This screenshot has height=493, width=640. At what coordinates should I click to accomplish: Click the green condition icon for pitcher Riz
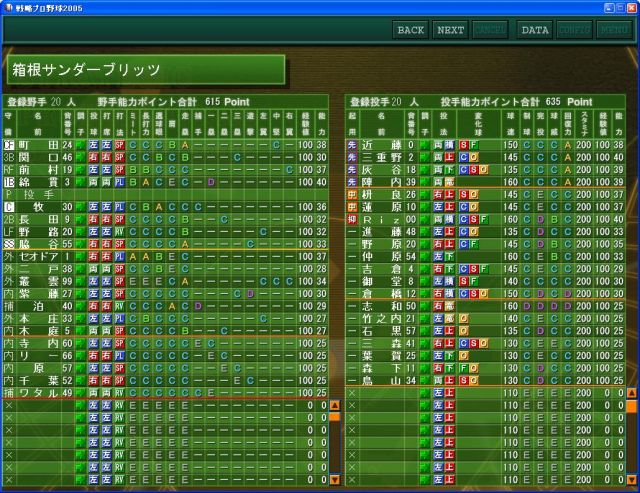coord(424,220)
